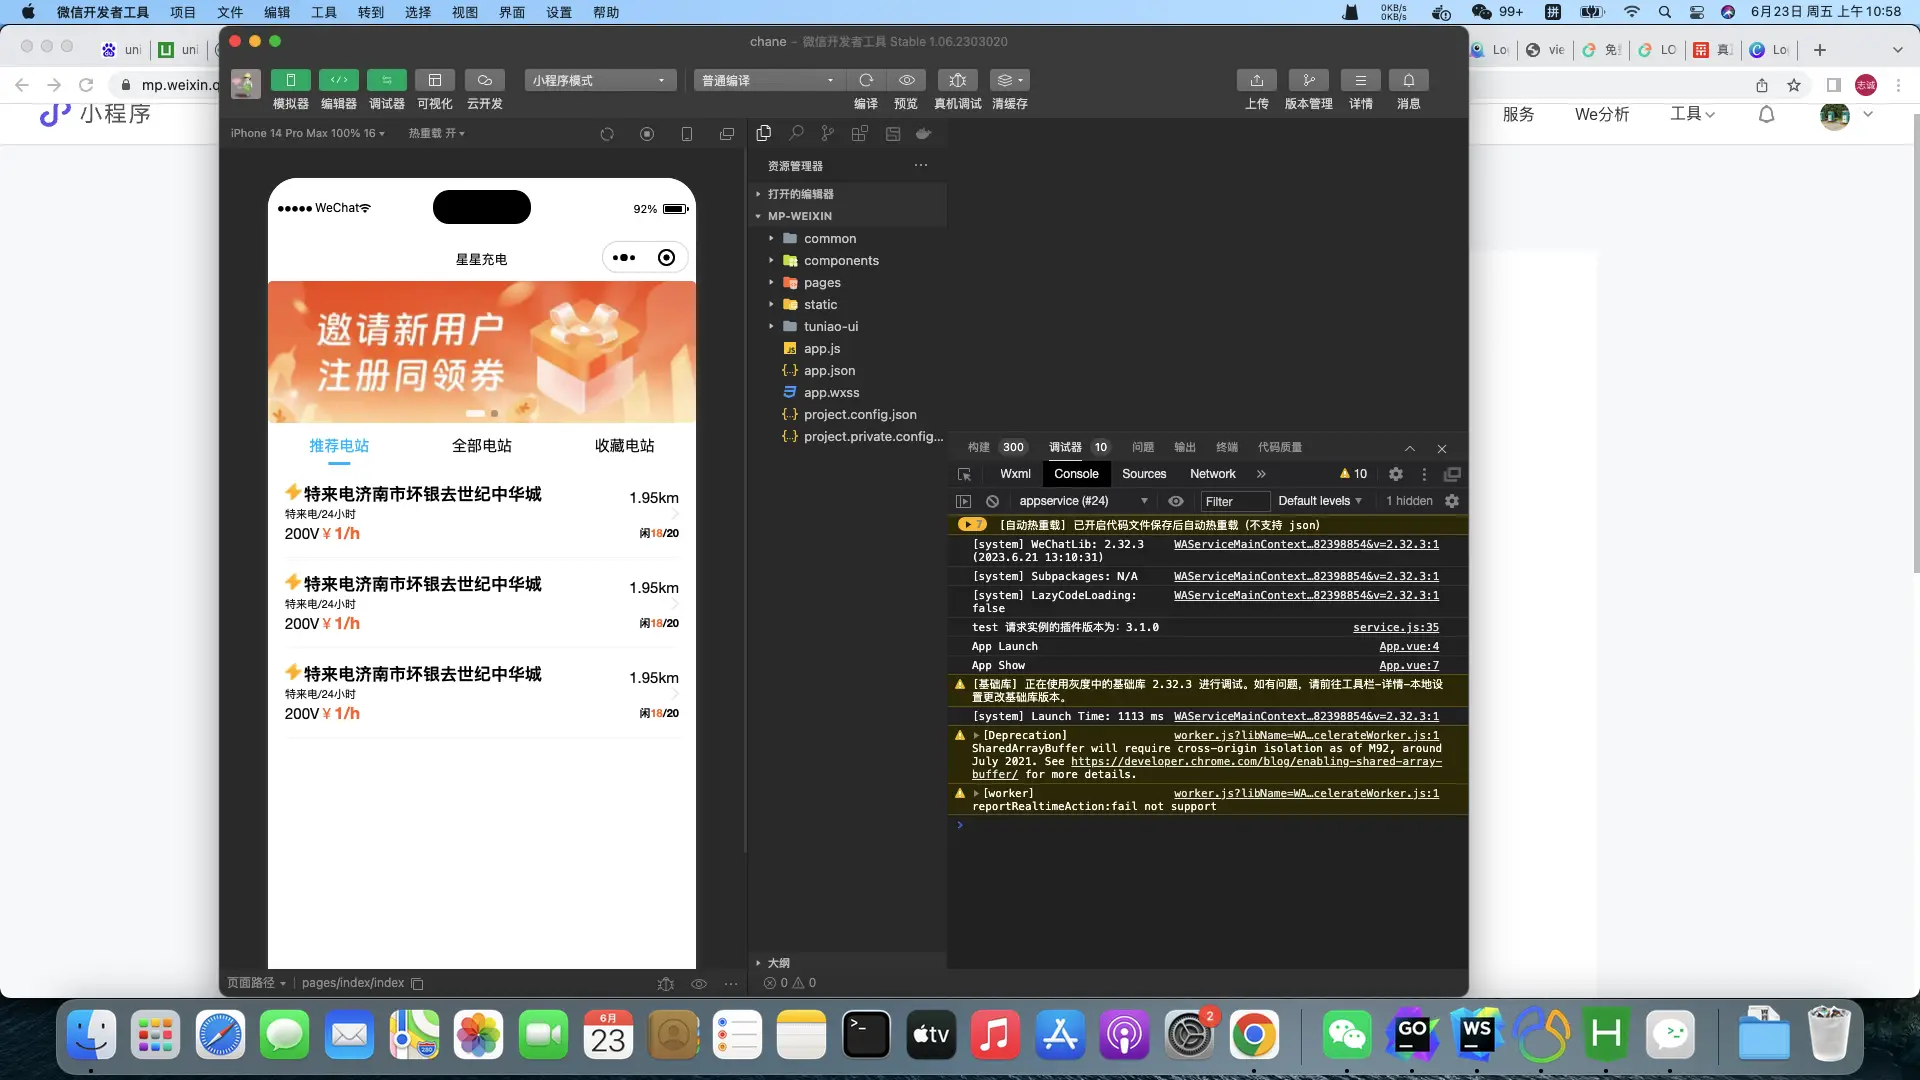1920x1080 pixels.
Task: Select the 全部电站 tab in simulator
Action: pyautogui.click(x=481, y=446)
